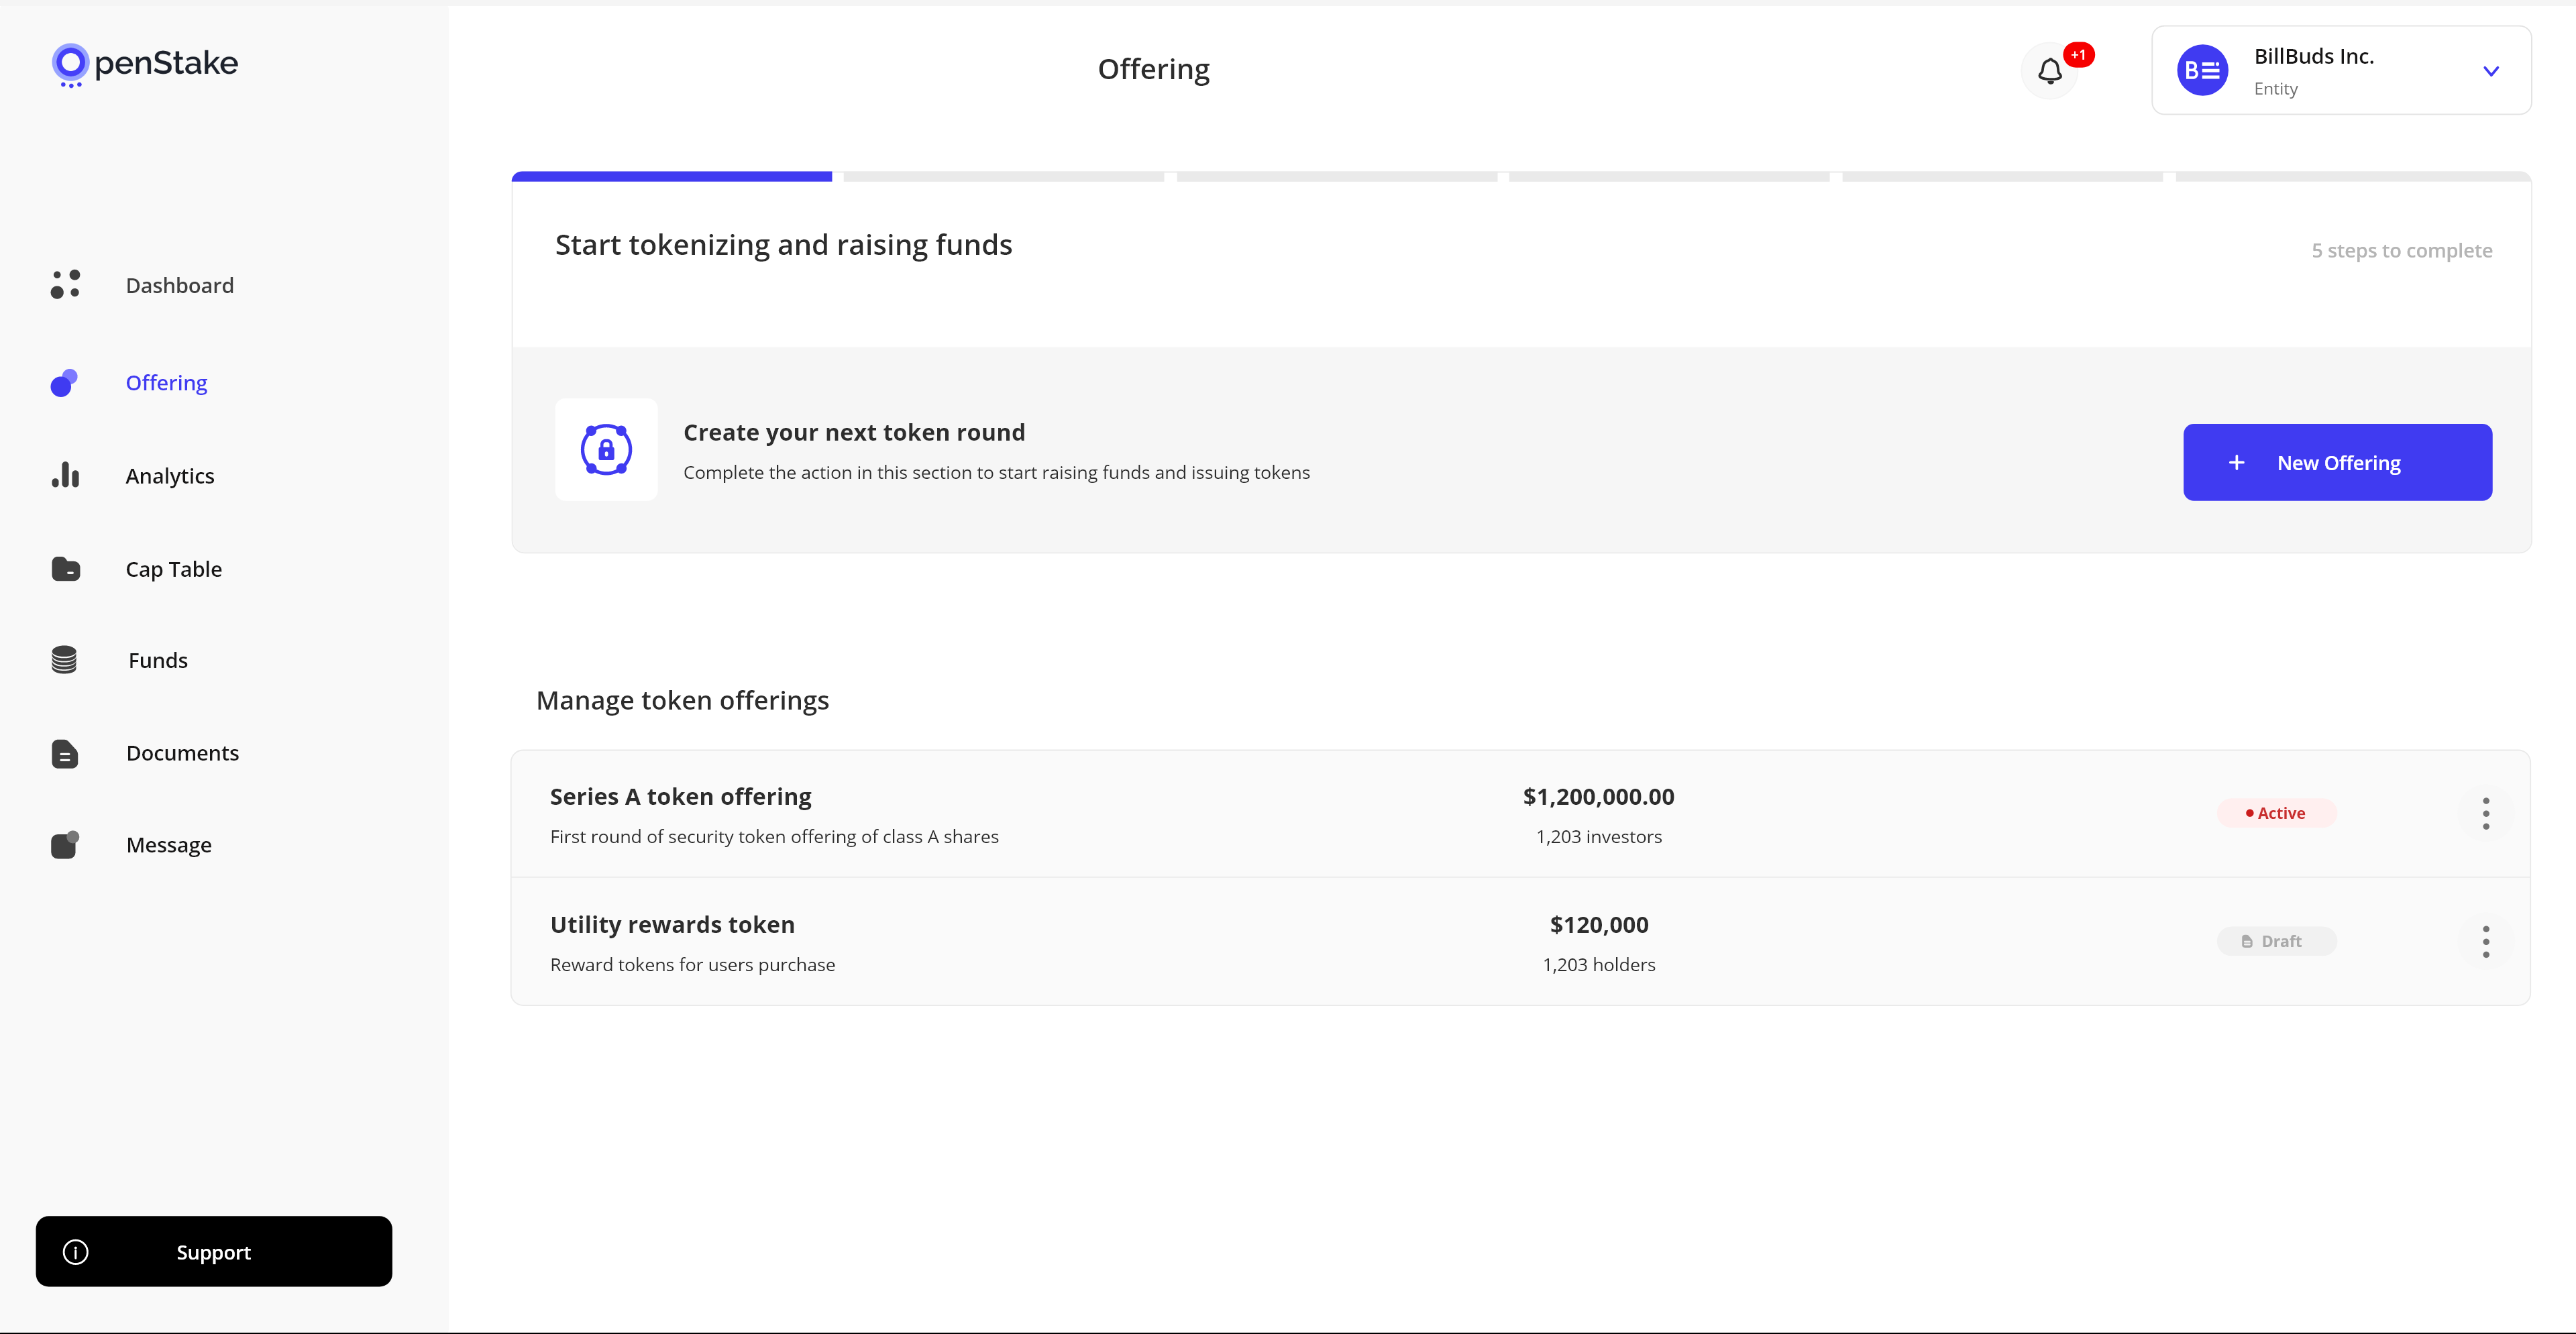Open the Offering menu item

pos(166,383)
